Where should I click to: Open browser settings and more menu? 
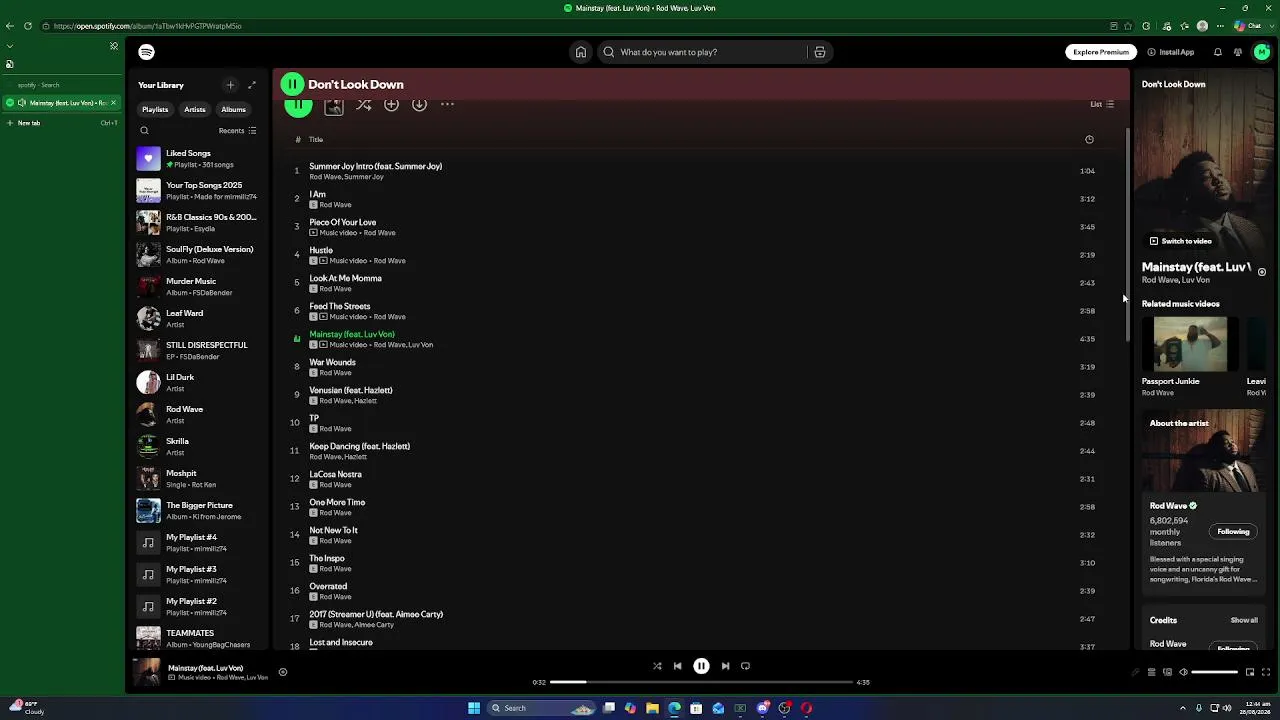coord(1219,26)
